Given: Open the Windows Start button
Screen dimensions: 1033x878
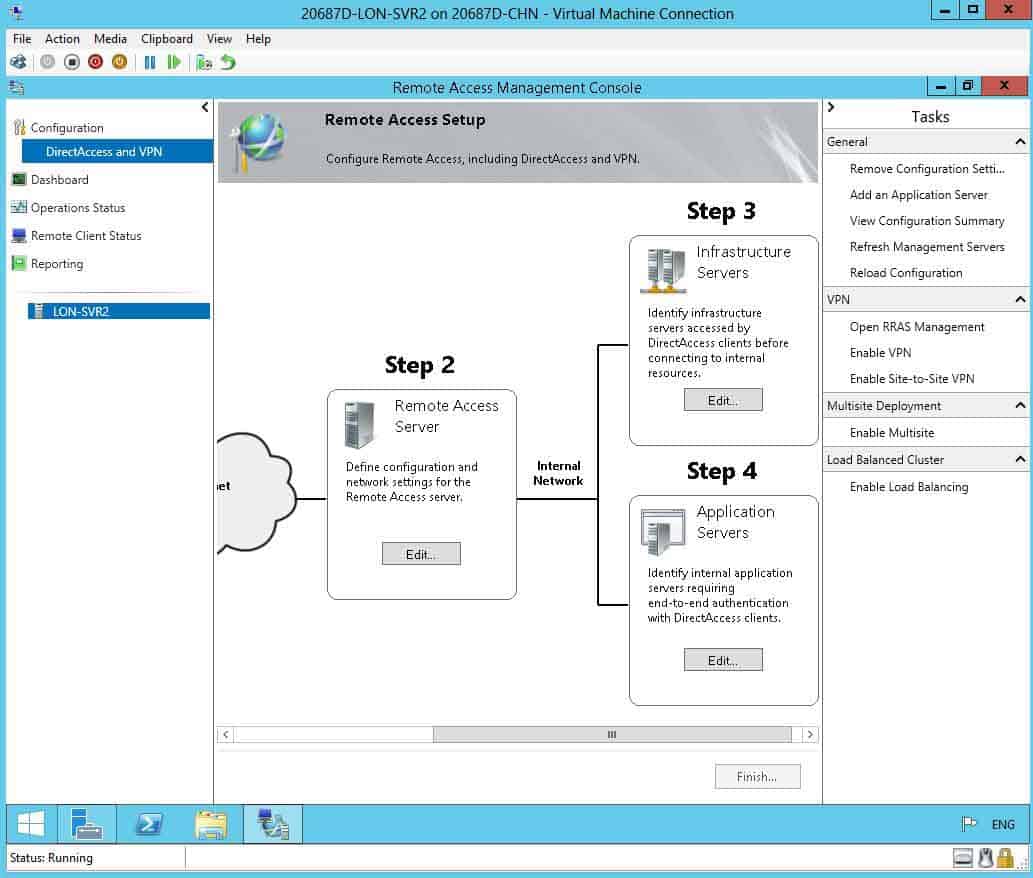Looking at the screenshot, I should click(x=31, y=824).
